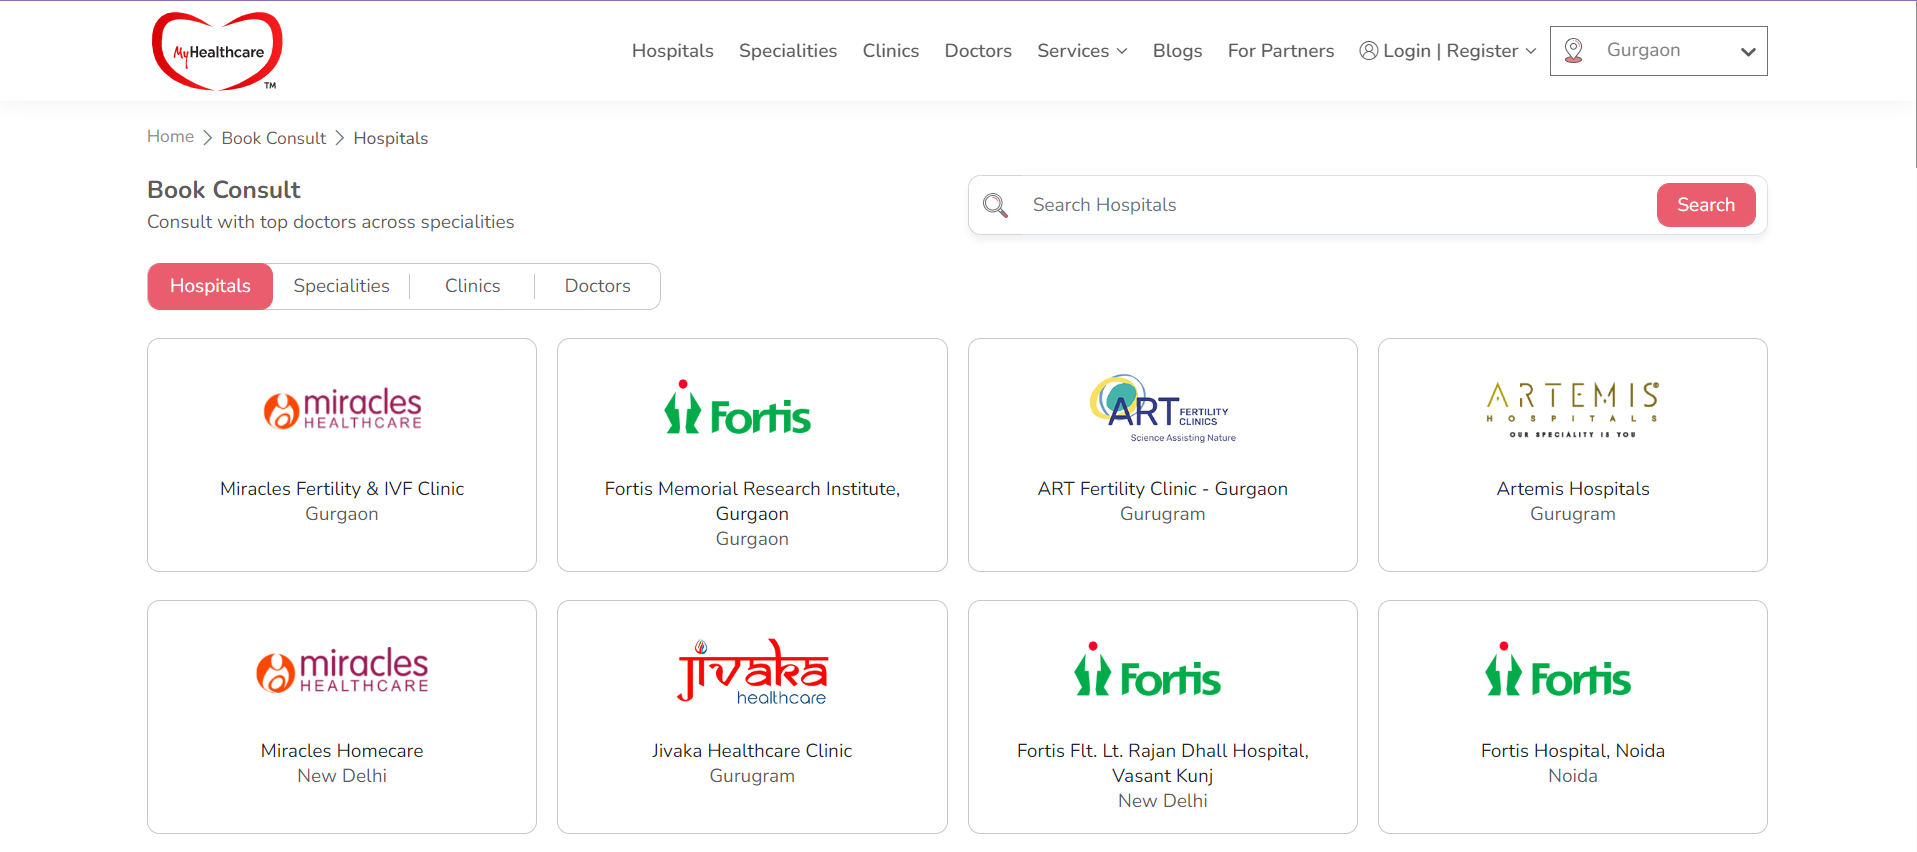Viewport: 1917px width, 852px height.
Task: Click the Fortis logo for Vasant Kunj hospital
Action: (1148, 669)
